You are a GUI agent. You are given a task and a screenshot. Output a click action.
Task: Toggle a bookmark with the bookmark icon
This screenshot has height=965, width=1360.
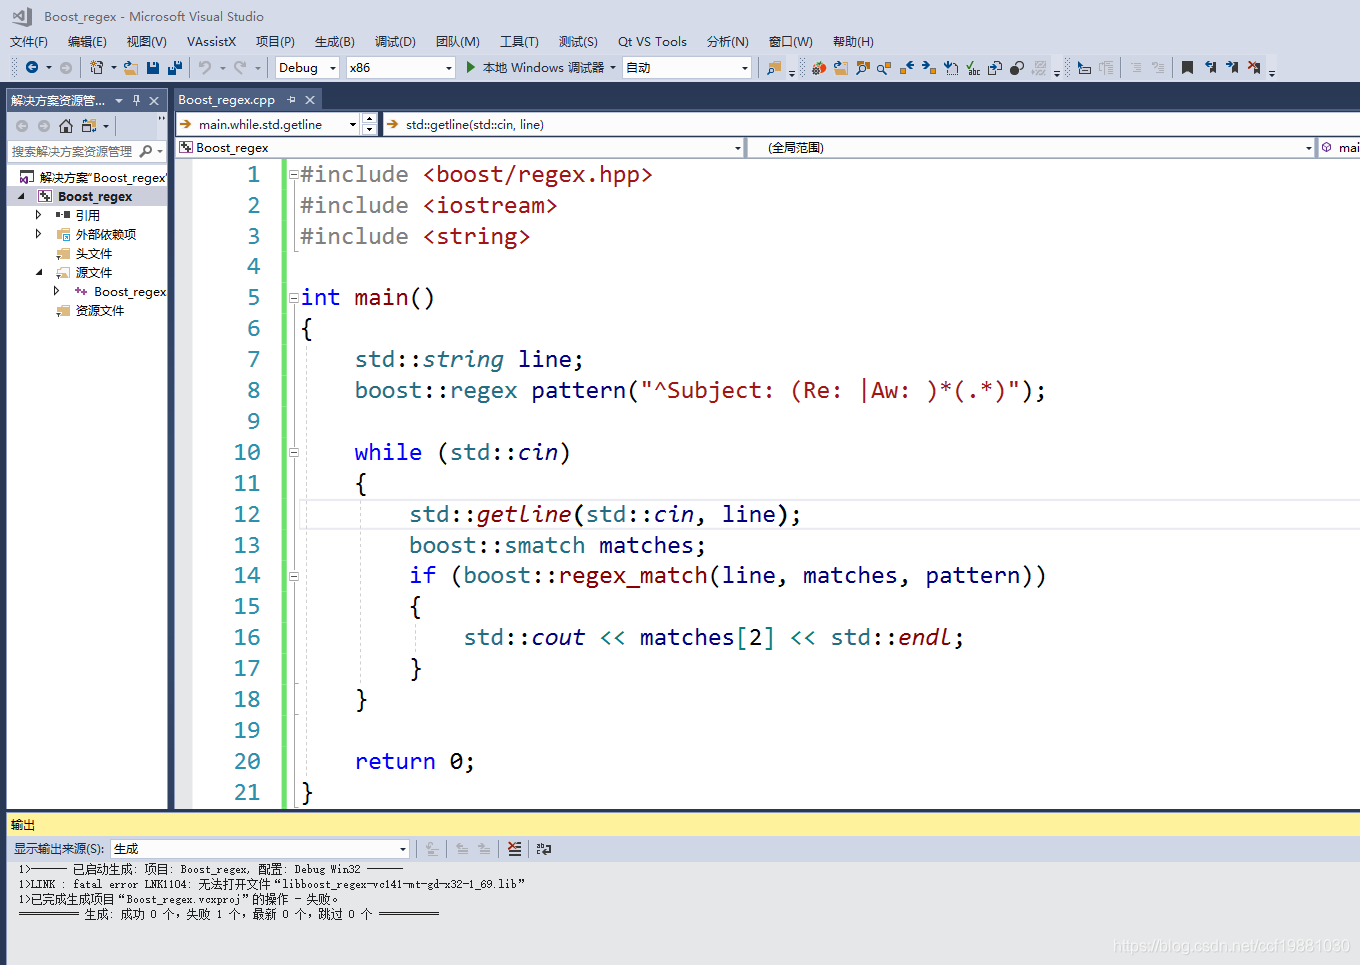(1187, 67)
